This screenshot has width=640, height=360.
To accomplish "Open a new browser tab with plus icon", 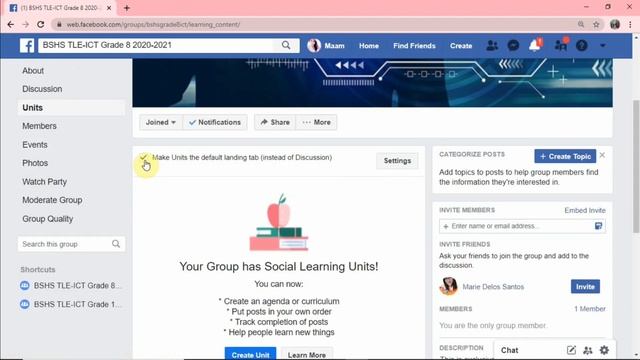I will pyautogui.click(x=127, y=8).
